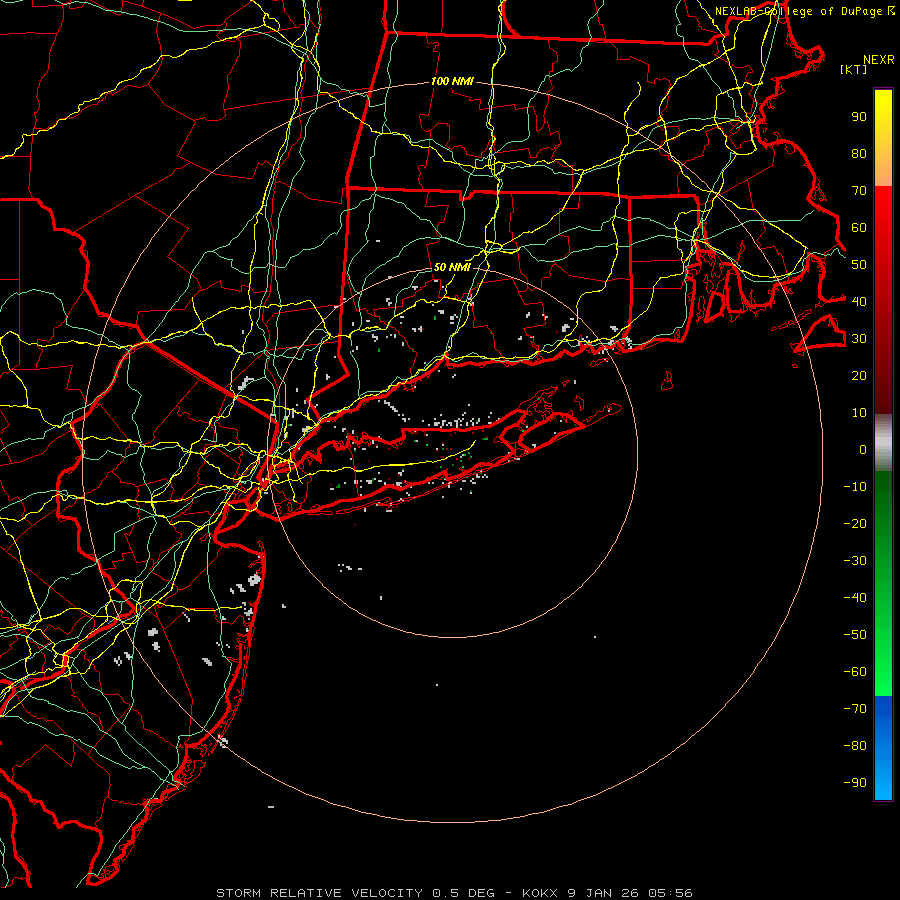The width and height of the screenshot is (900, 900).
Task: Select the positive 50 scale label
Action: [x=859, y=265]
